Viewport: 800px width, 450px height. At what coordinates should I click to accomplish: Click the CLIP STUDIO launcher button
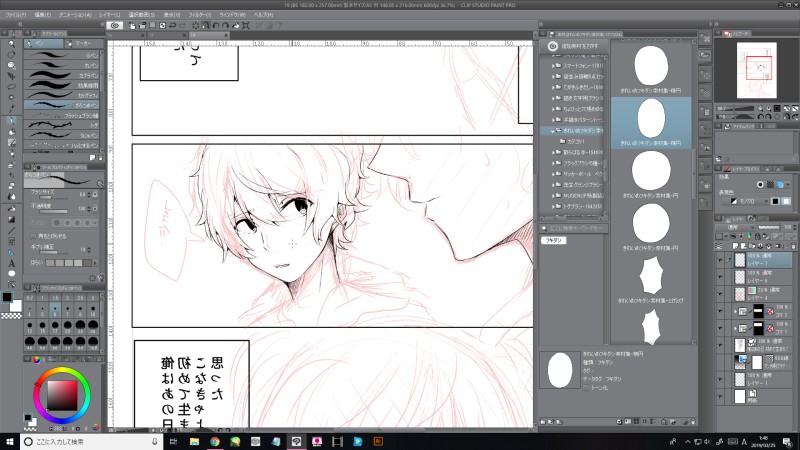pyautogui.click(x=115, y=25)
